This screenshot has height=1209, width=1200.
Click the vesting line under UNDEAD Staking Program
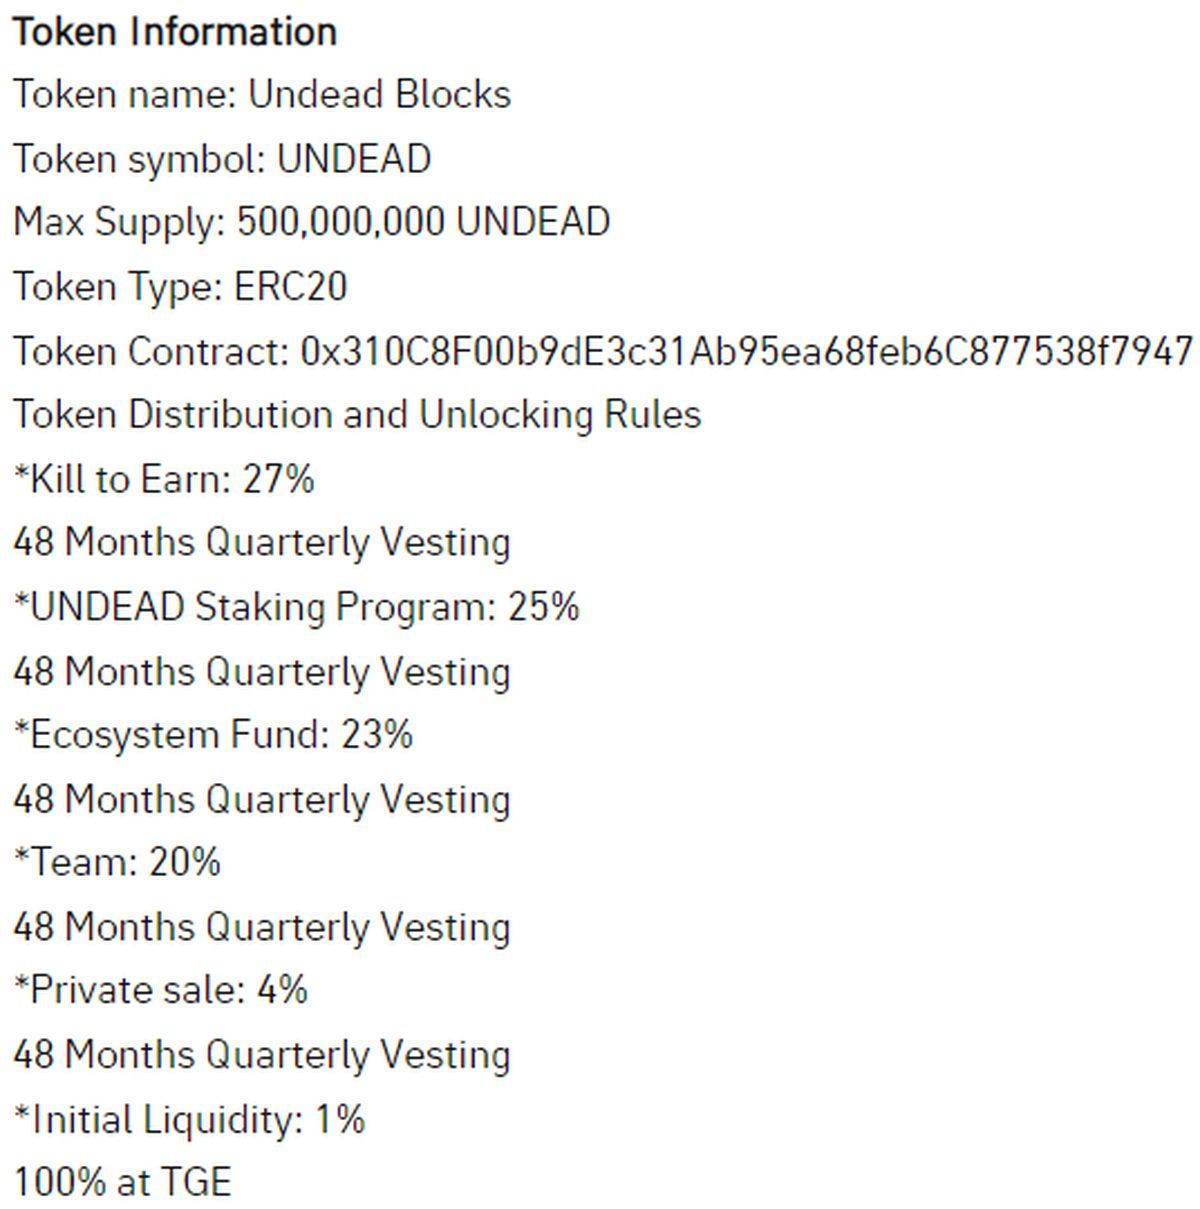261,671
